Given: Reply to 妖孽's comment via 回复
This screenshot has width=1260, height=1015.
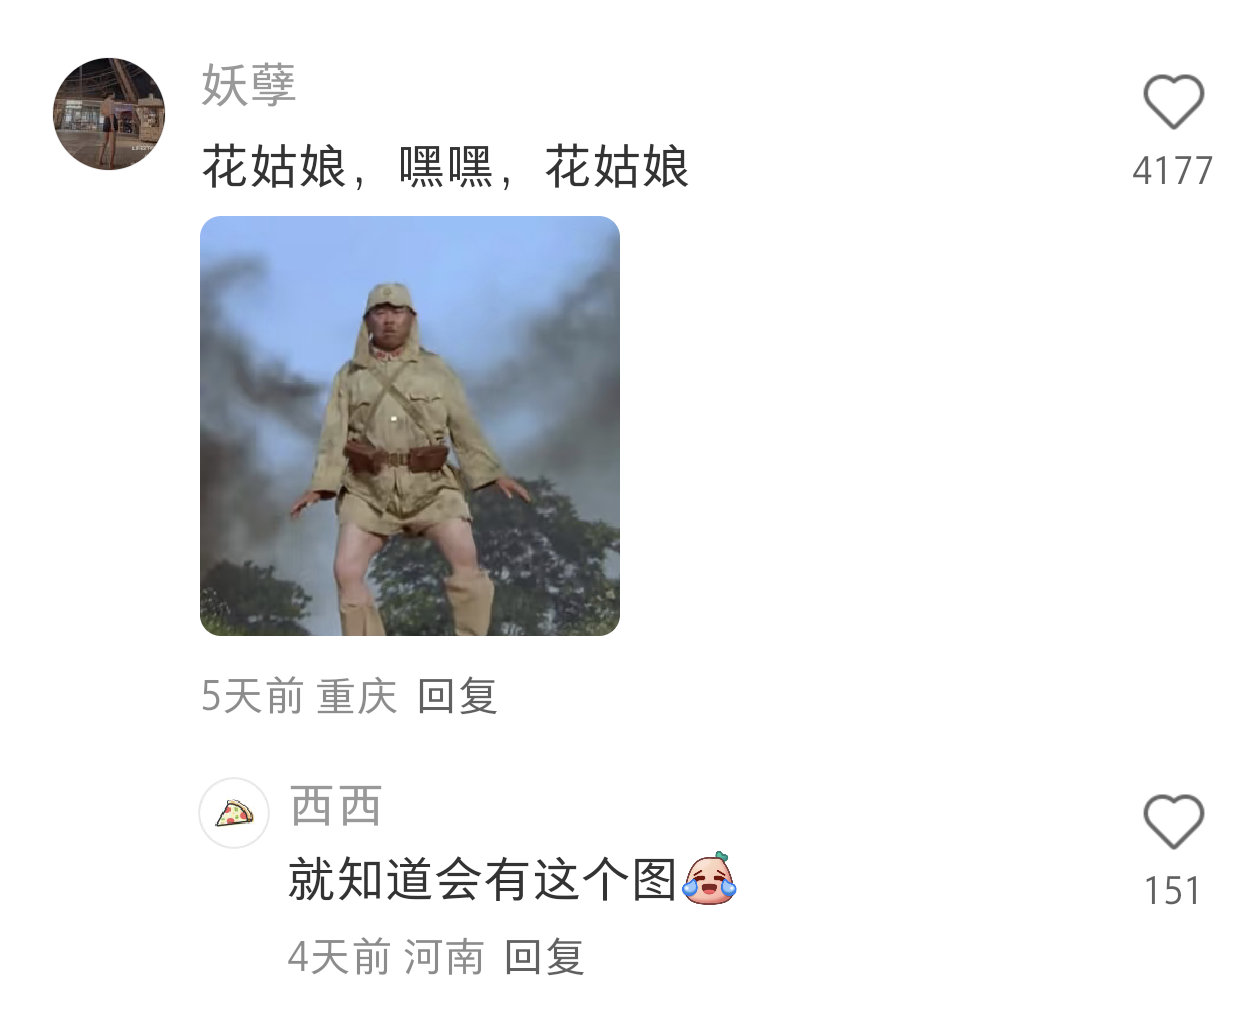Looking at the screenshot, I should pyautogui.click(x=457, y=696).
